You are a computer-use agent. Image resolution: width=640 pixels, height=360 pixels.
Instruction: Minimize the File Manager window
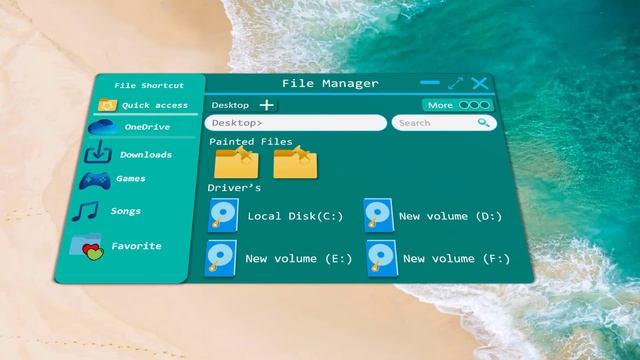430,82
